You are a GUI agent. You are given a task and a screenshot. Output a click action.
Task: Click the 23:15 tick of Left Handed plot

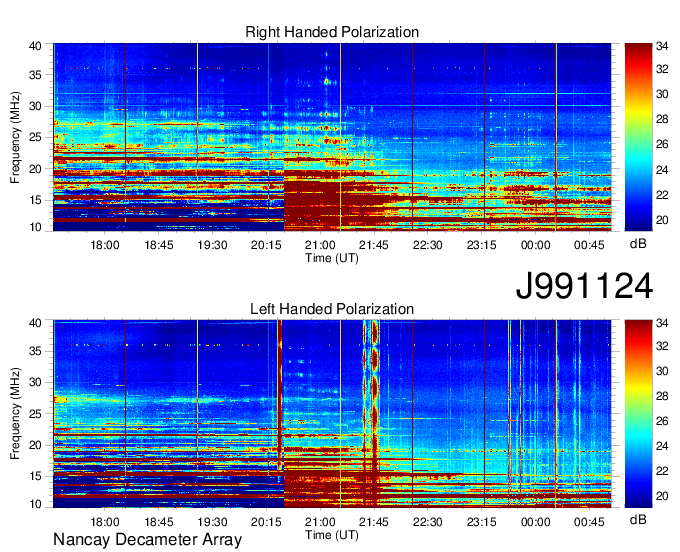481,522
